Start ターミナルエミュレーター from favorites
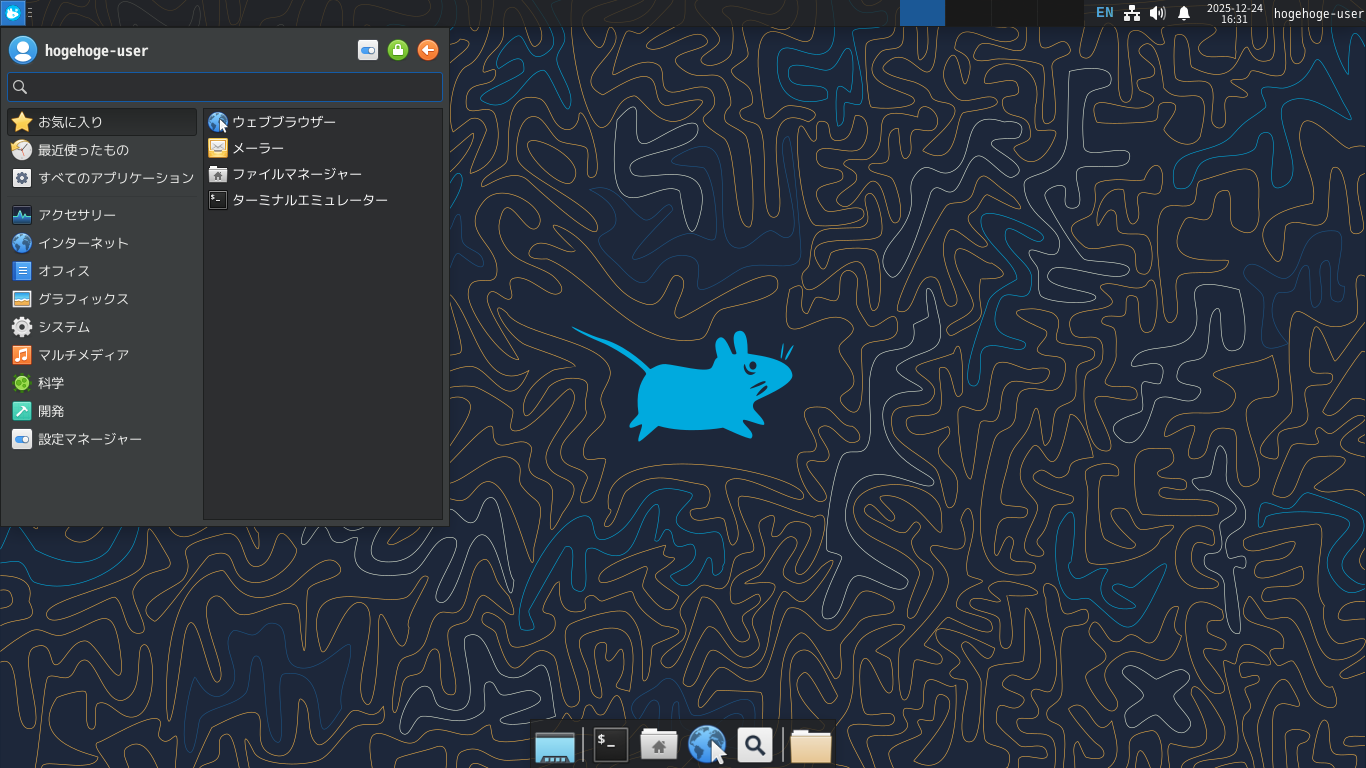The width and height of the screenshot is (1366, 768). pyautogui.click(x=323, y=200)
